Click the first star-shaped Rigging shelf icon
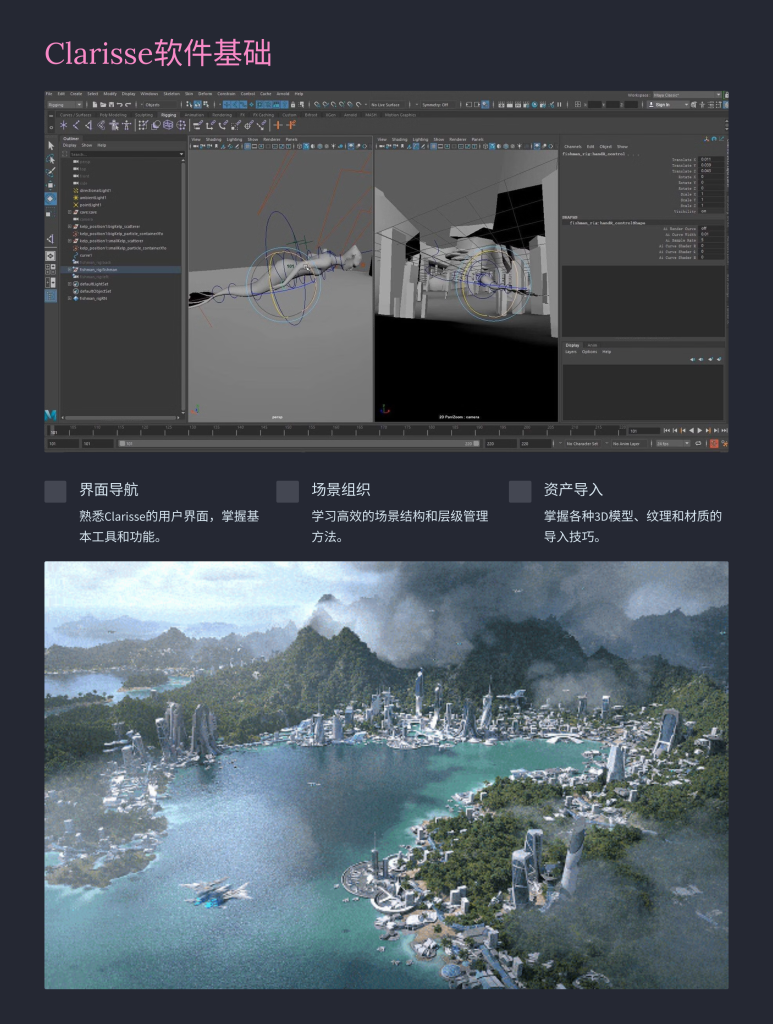This screenshot has height=1024, width=773. tap(64, 125)
